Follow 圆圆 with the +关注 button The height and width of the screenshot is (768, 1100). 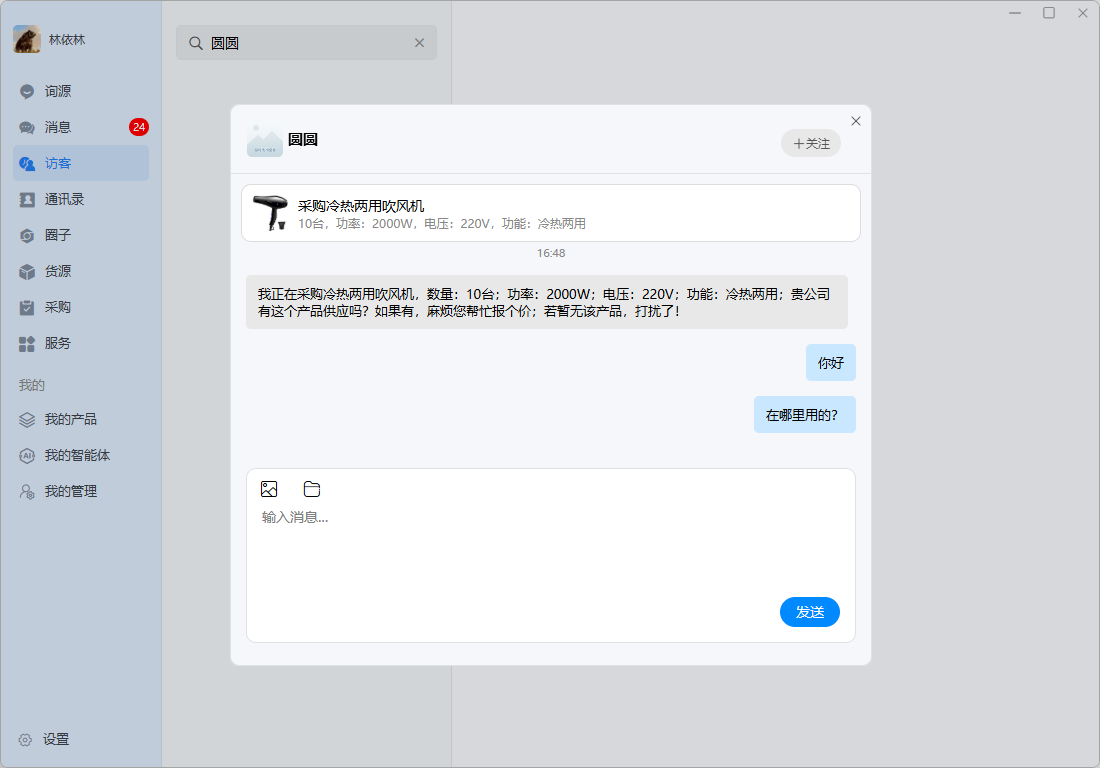[811, 143]
